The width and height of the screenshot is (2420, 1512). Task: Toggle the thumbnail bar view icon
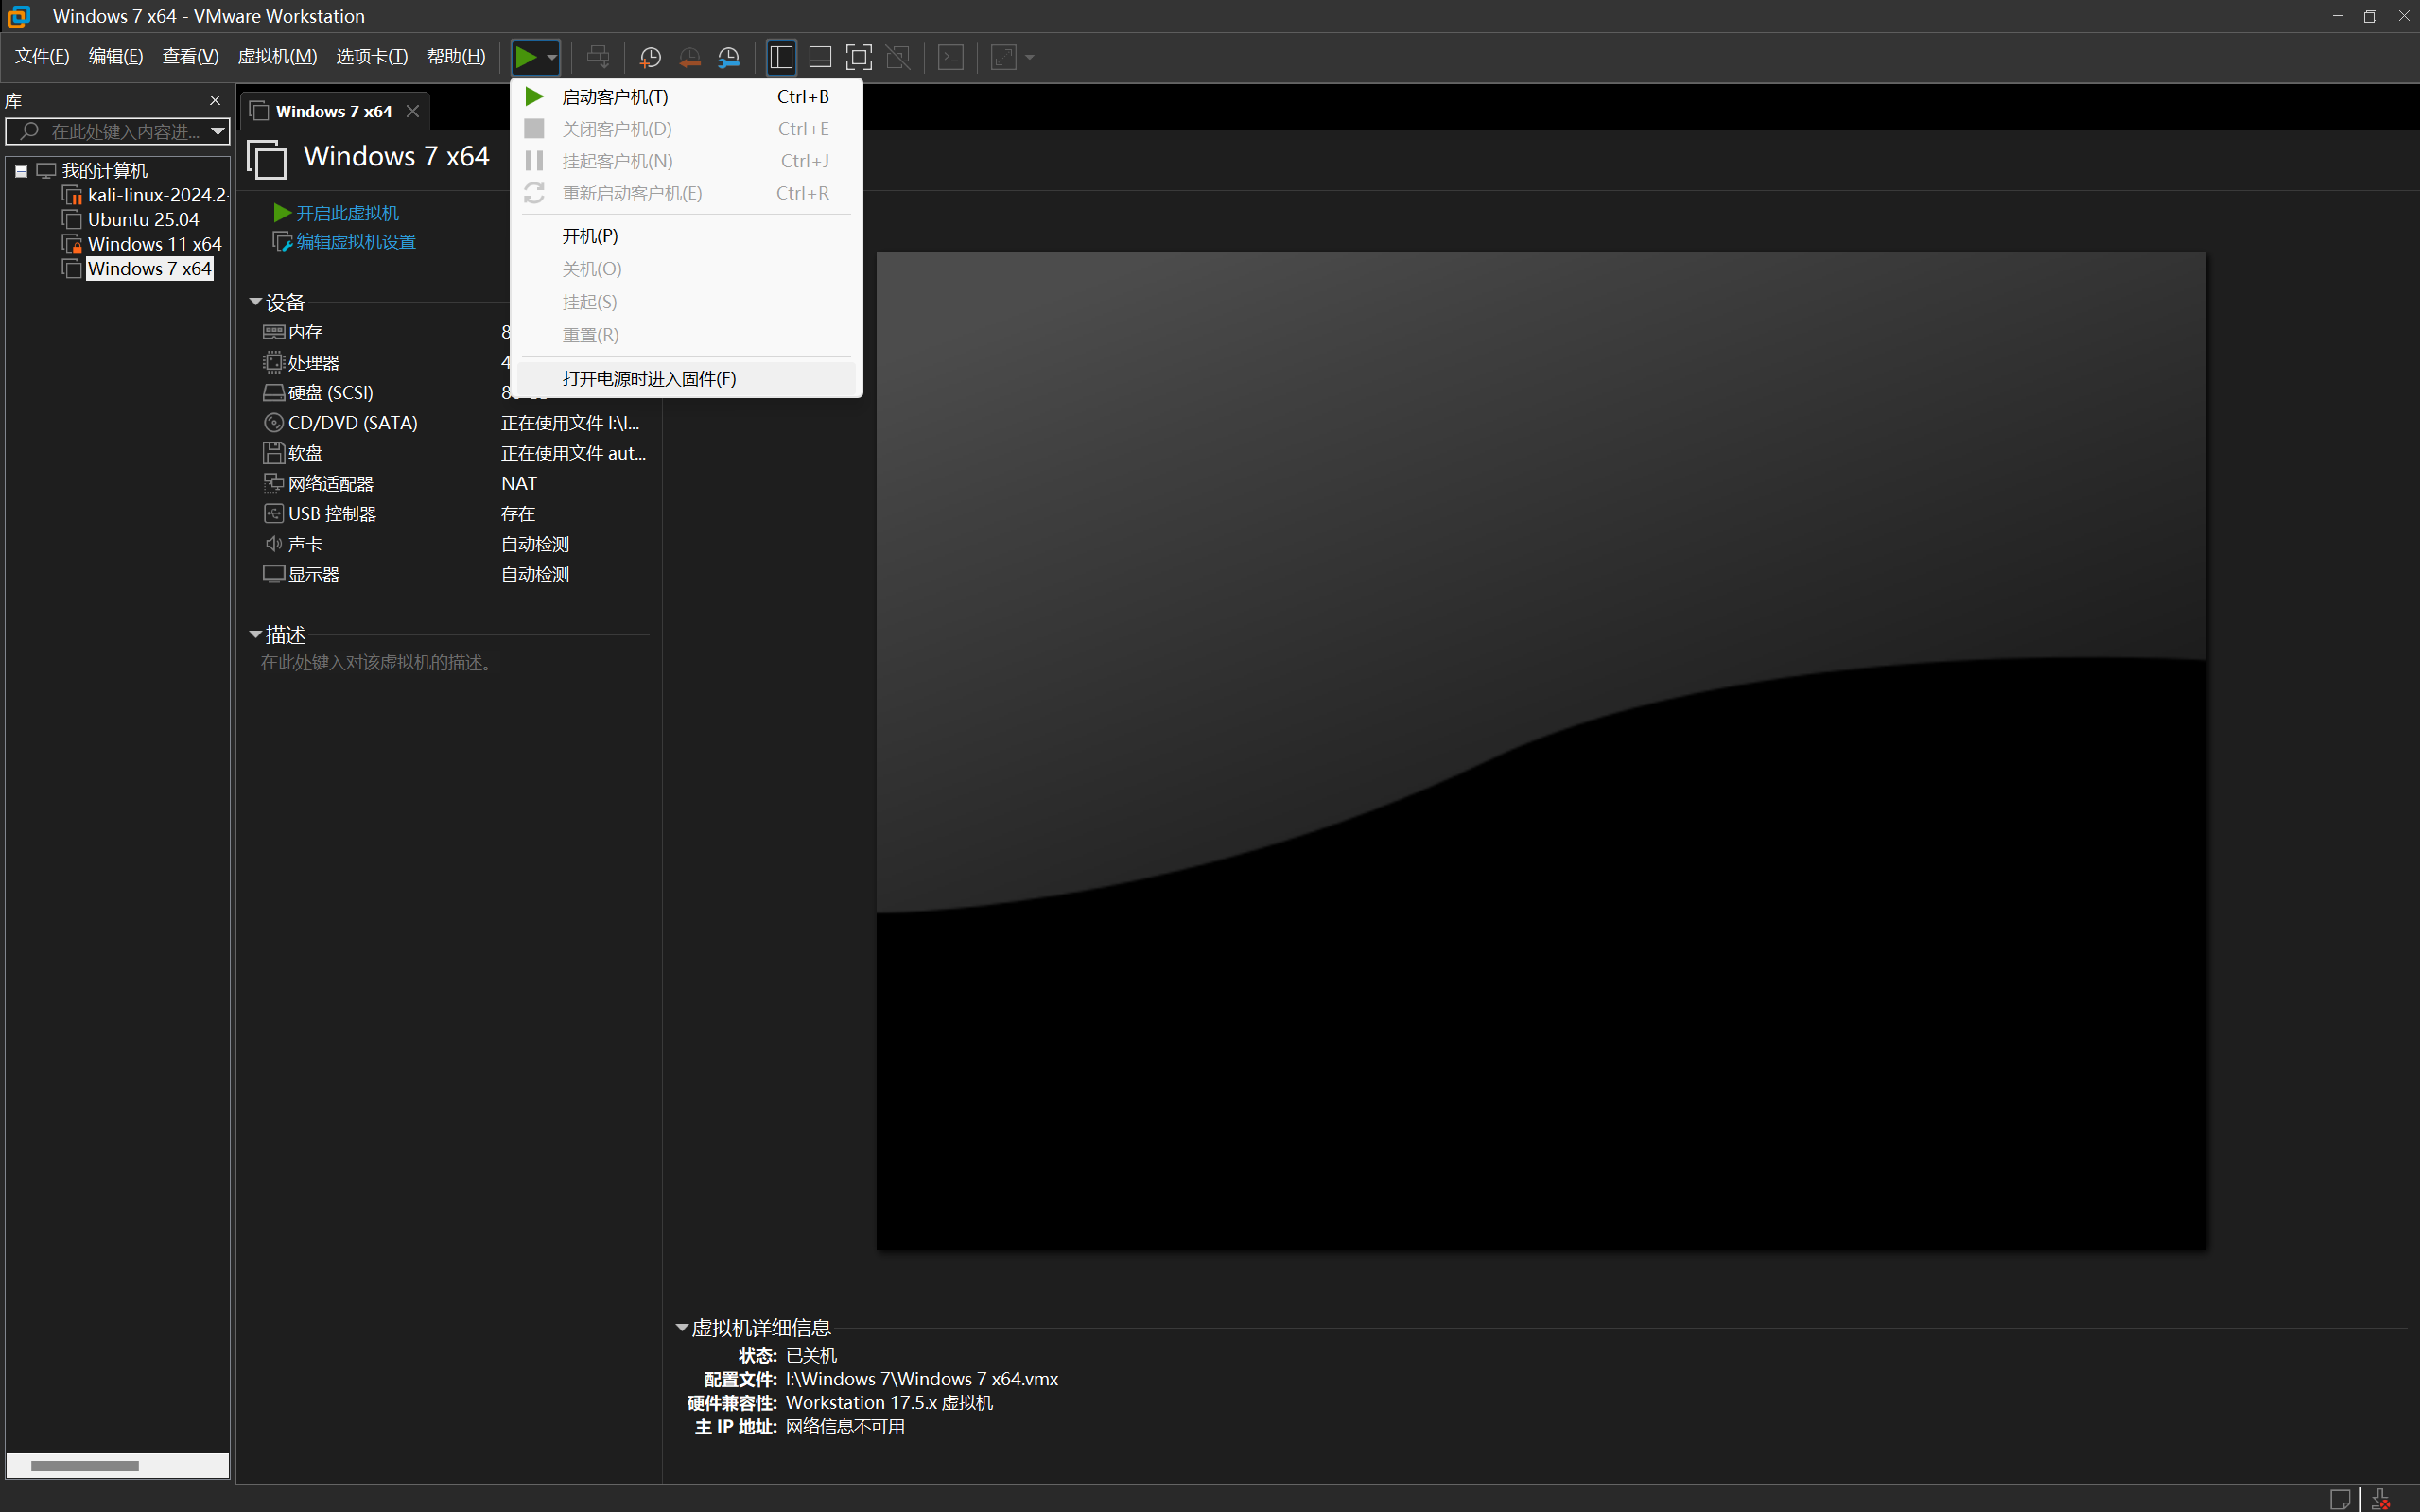[x=820, y=57]
